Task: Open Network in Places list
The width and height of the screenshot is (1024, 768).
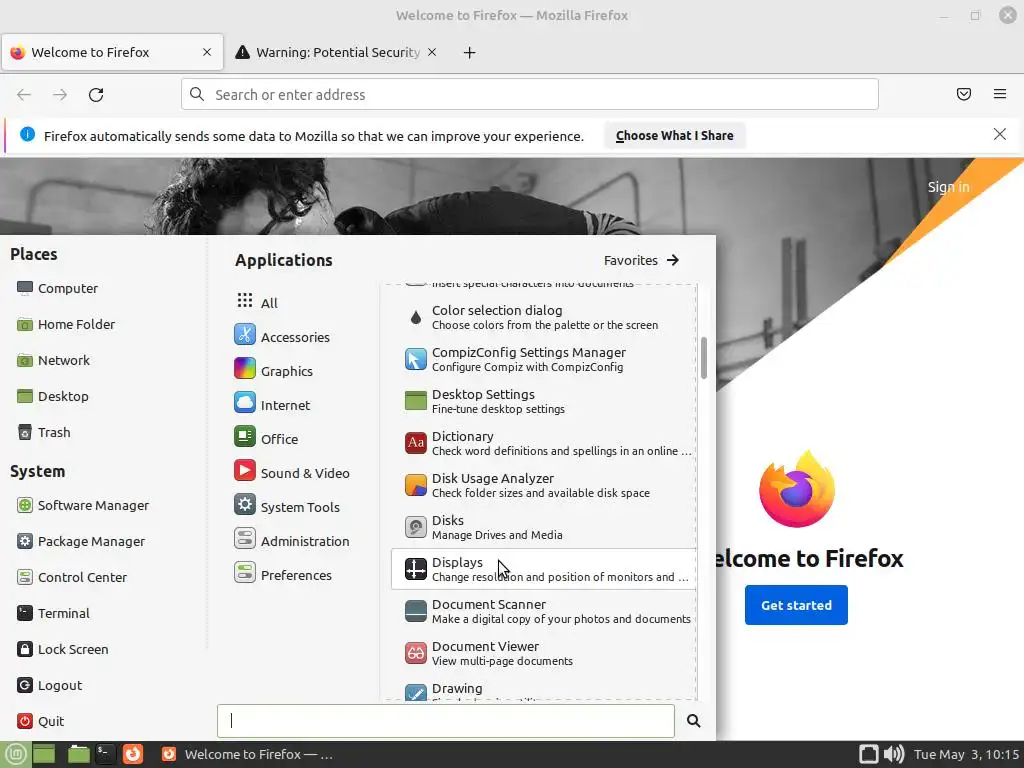Action: pos(54,360)
